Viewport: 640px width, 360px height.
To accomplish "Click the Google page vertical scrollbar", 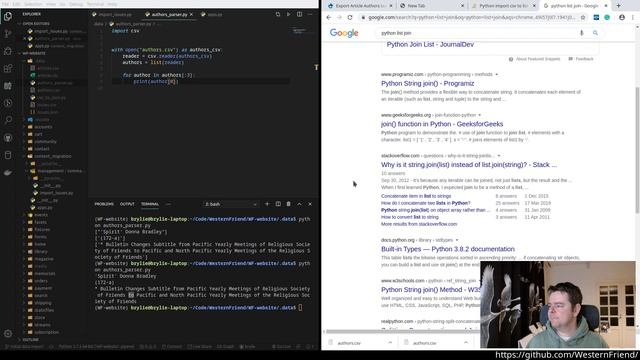I will tap(637, 149).
